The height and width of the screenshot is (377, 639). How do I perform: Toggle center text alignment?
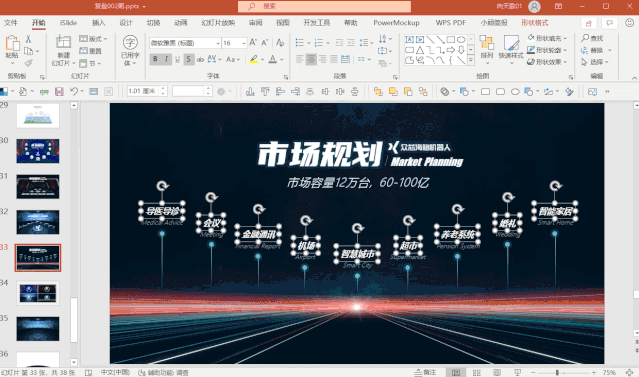coord(311,60)
